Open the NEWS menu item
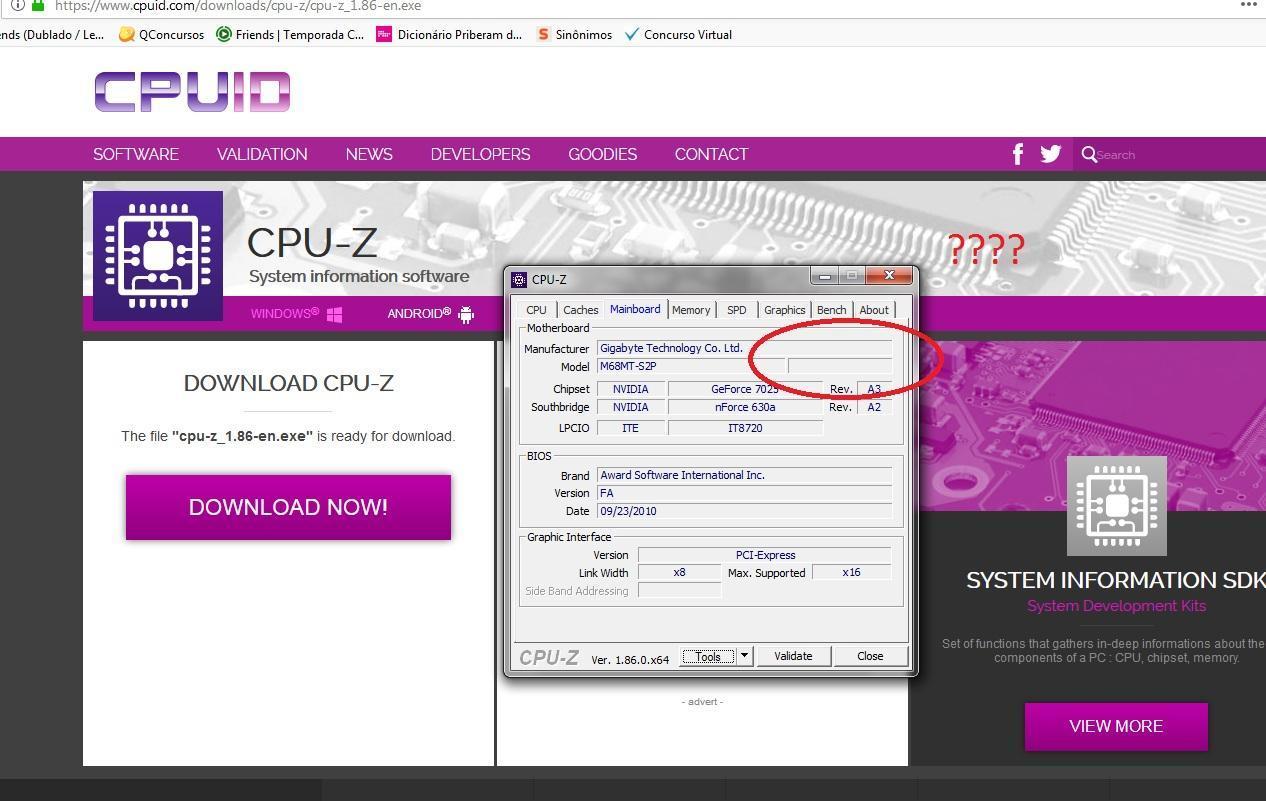1266x801 pixels. pyautogui.click(x=369, y=154)
